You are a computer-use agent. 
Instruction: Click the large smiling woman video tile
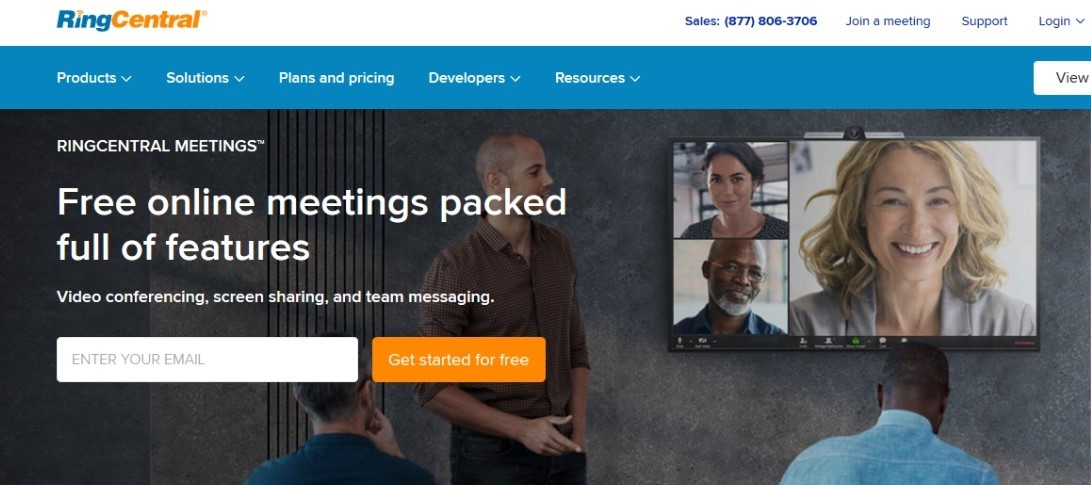point(913,238)
